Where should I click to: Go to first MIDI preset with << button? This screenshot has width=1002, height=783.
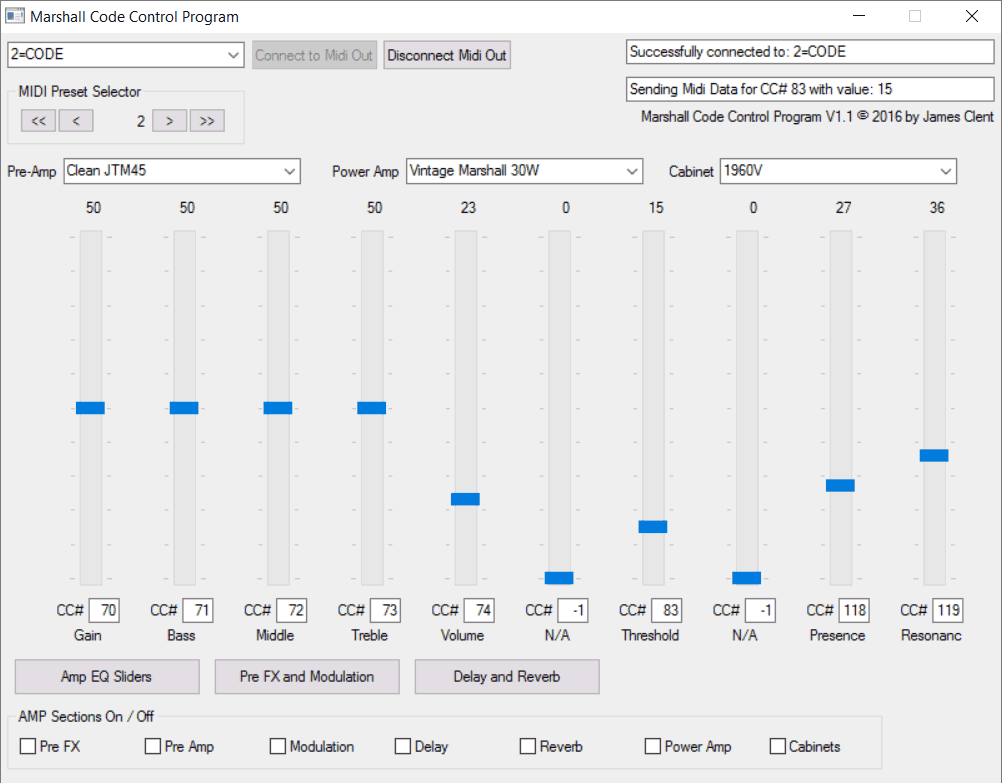[x=37, y=121]
